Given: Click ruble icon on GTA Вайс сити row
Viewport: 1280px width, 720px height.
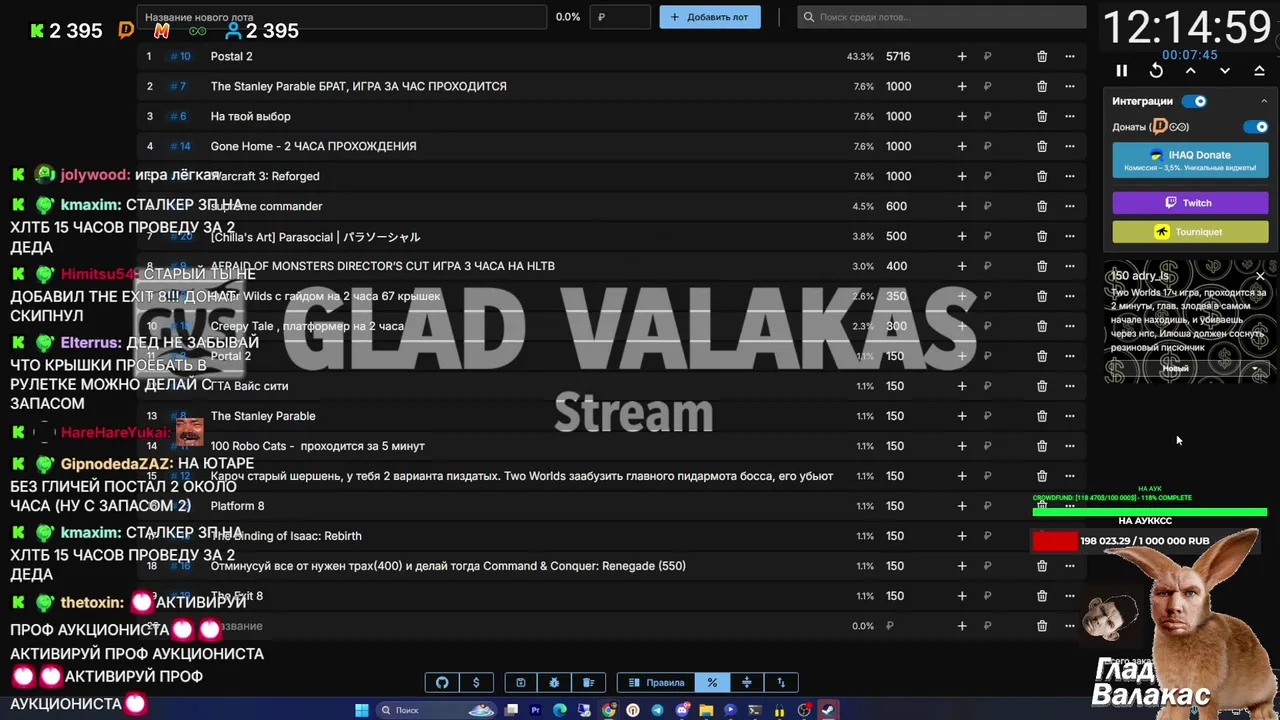Looking at the screenshot, I should (x=987, y=387).
